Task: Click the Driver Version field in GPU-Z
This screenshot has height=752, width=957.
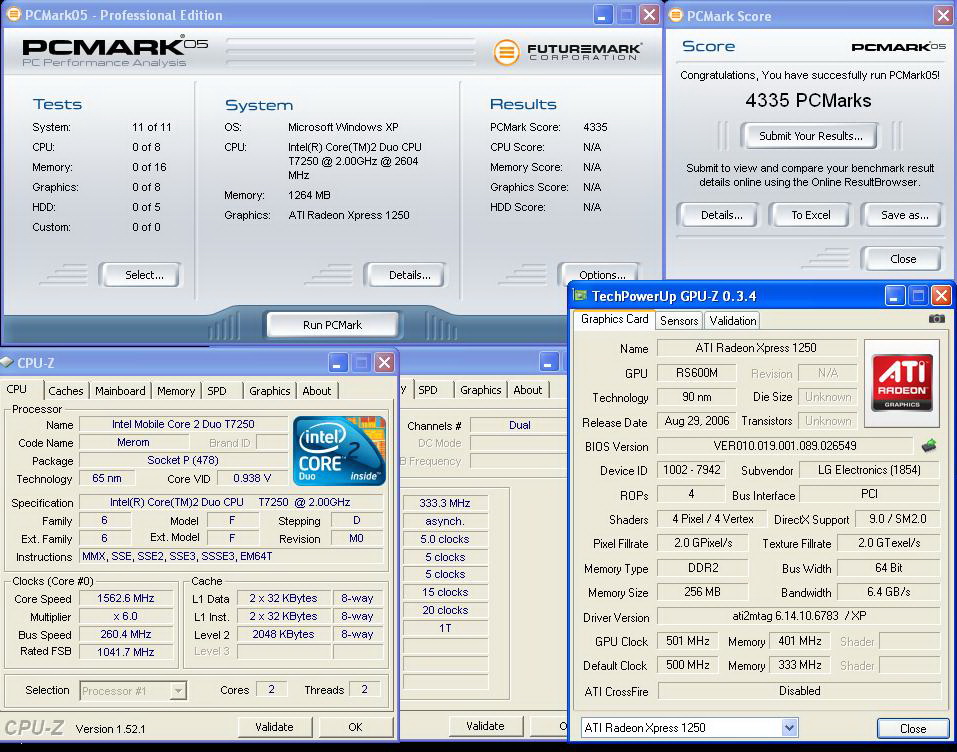Action: click(x=799, y=616)
